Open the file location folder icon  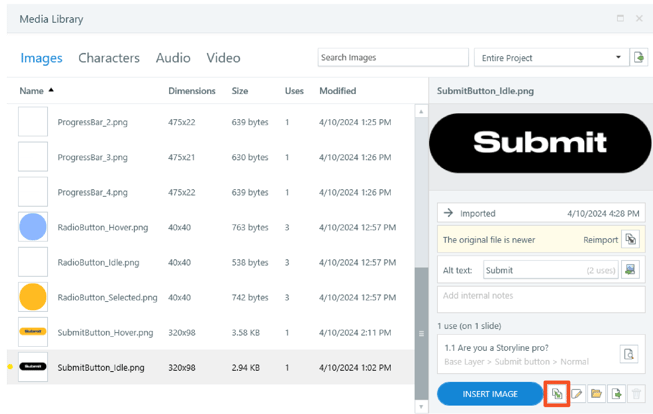coord(596,394)
